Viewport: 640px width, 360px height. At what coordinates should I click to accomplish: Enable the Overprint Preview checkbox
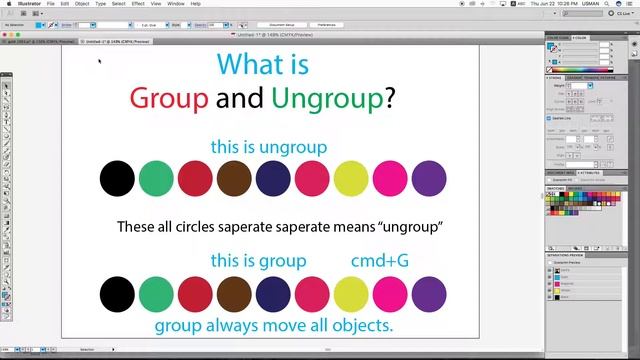[550, 262]
